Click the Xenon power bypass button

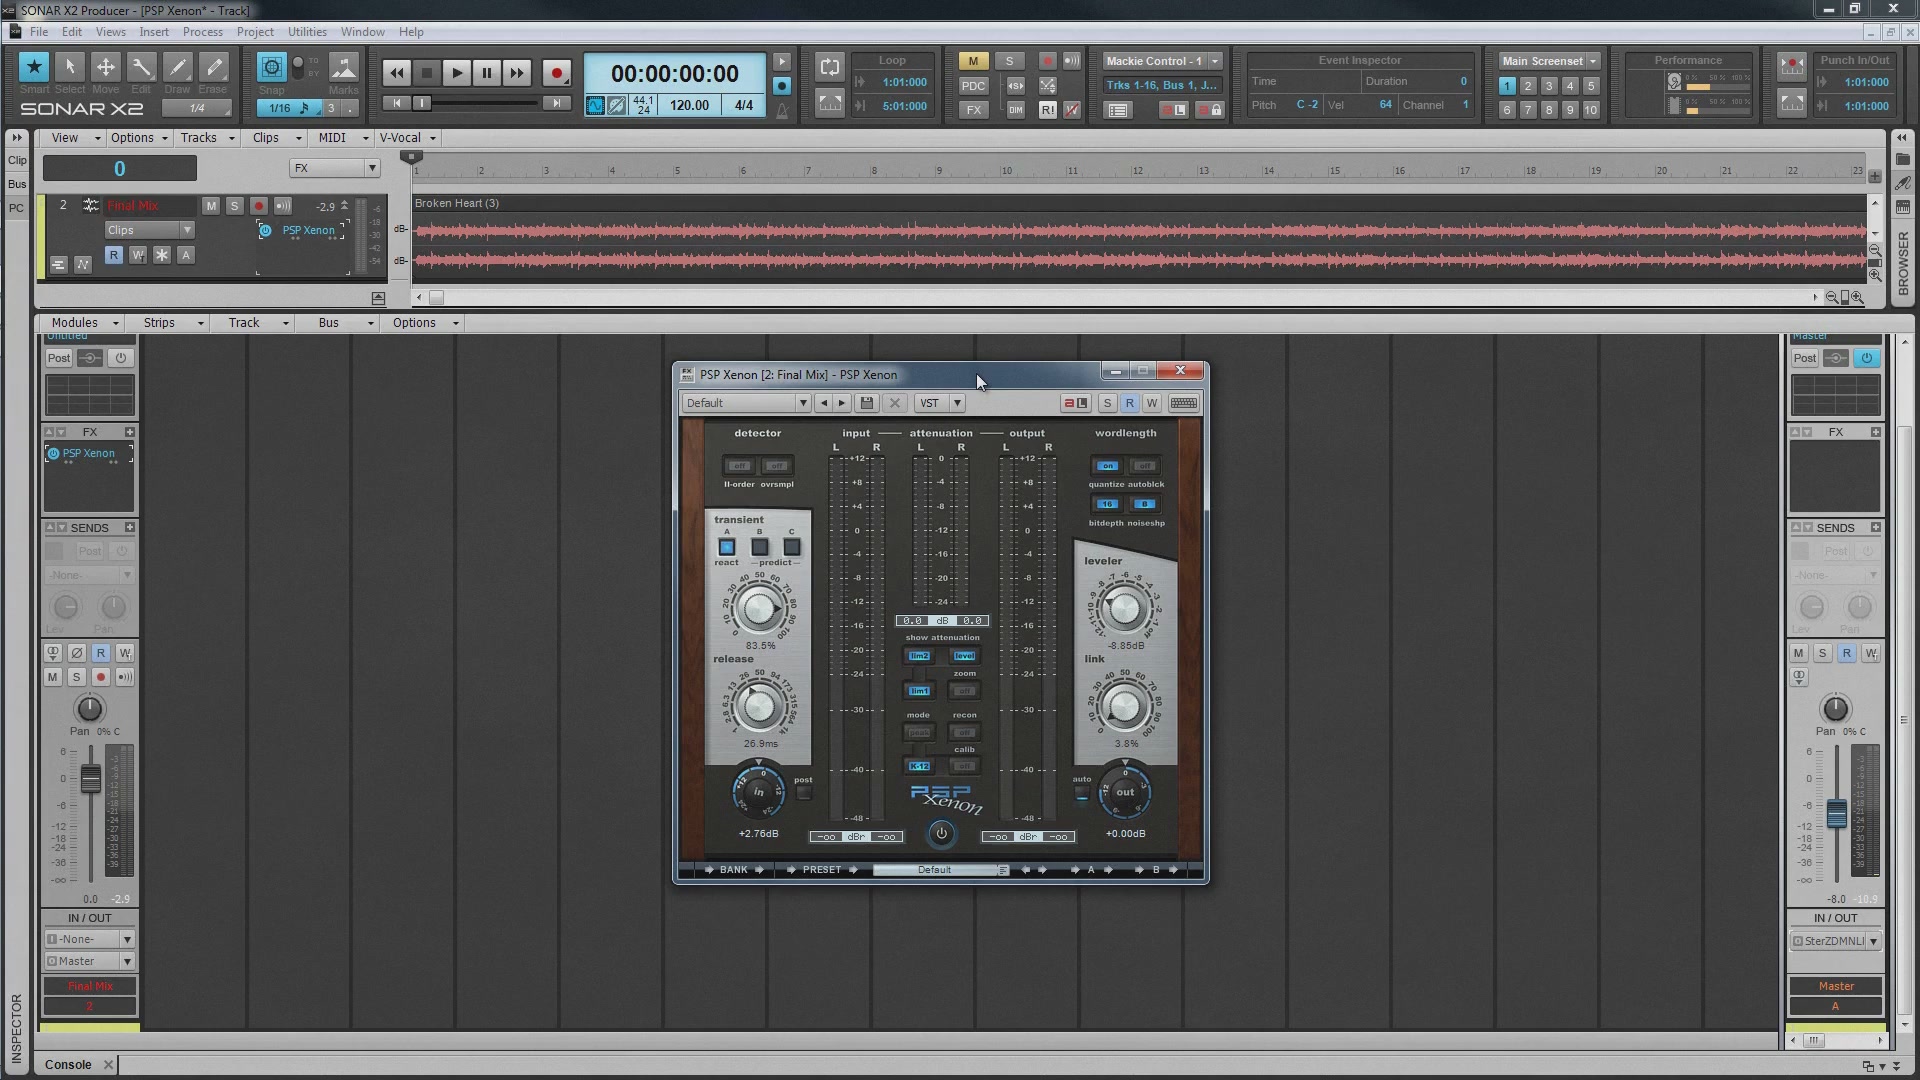point(941,833)
